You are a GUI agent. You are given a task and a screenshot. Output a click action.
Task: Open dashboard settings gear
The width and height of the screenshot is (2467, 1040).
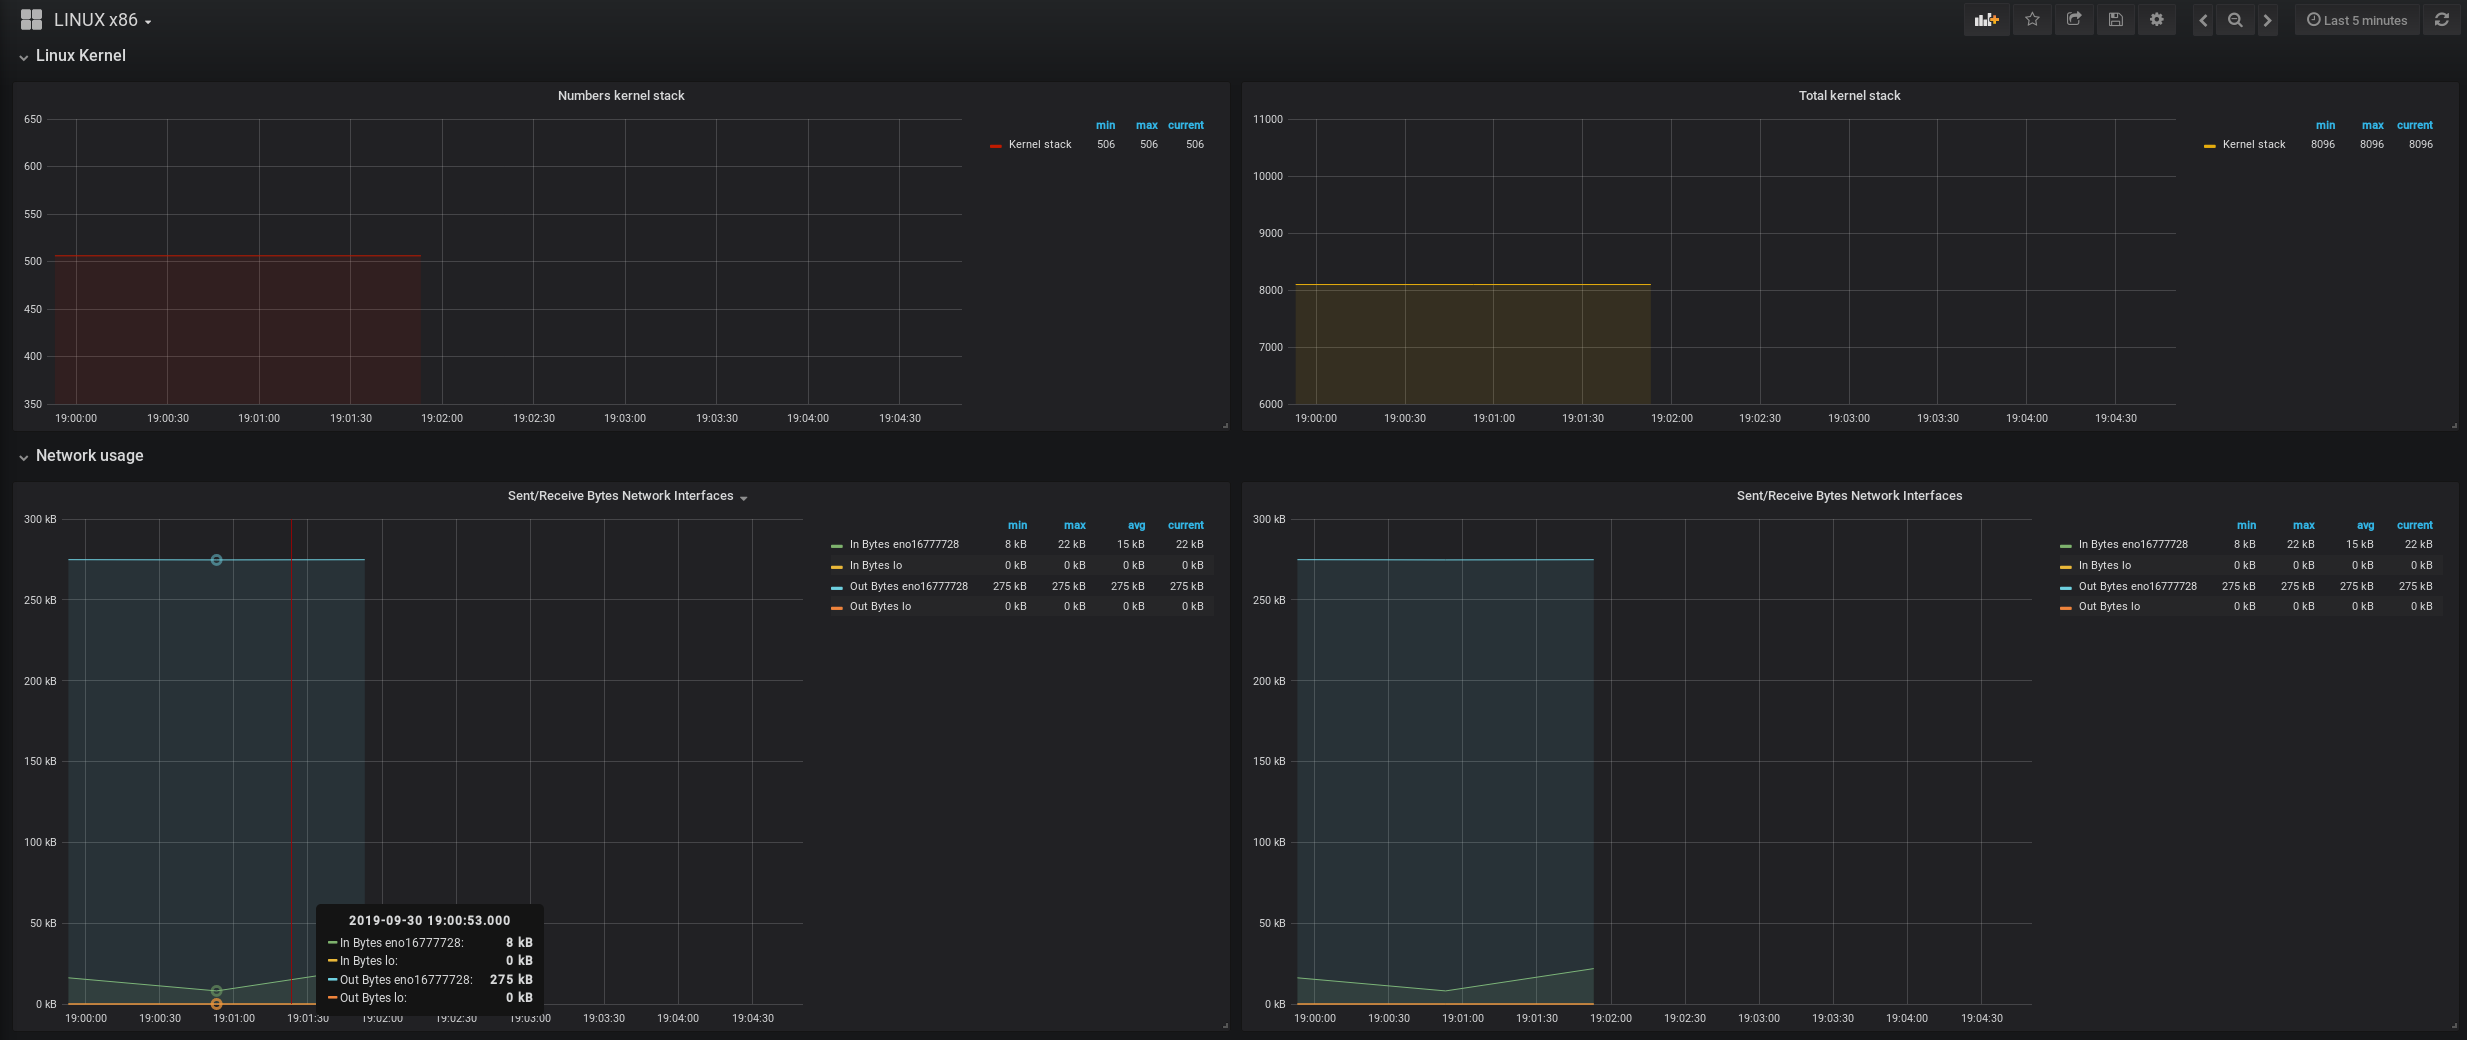[x=2157, y=20]
